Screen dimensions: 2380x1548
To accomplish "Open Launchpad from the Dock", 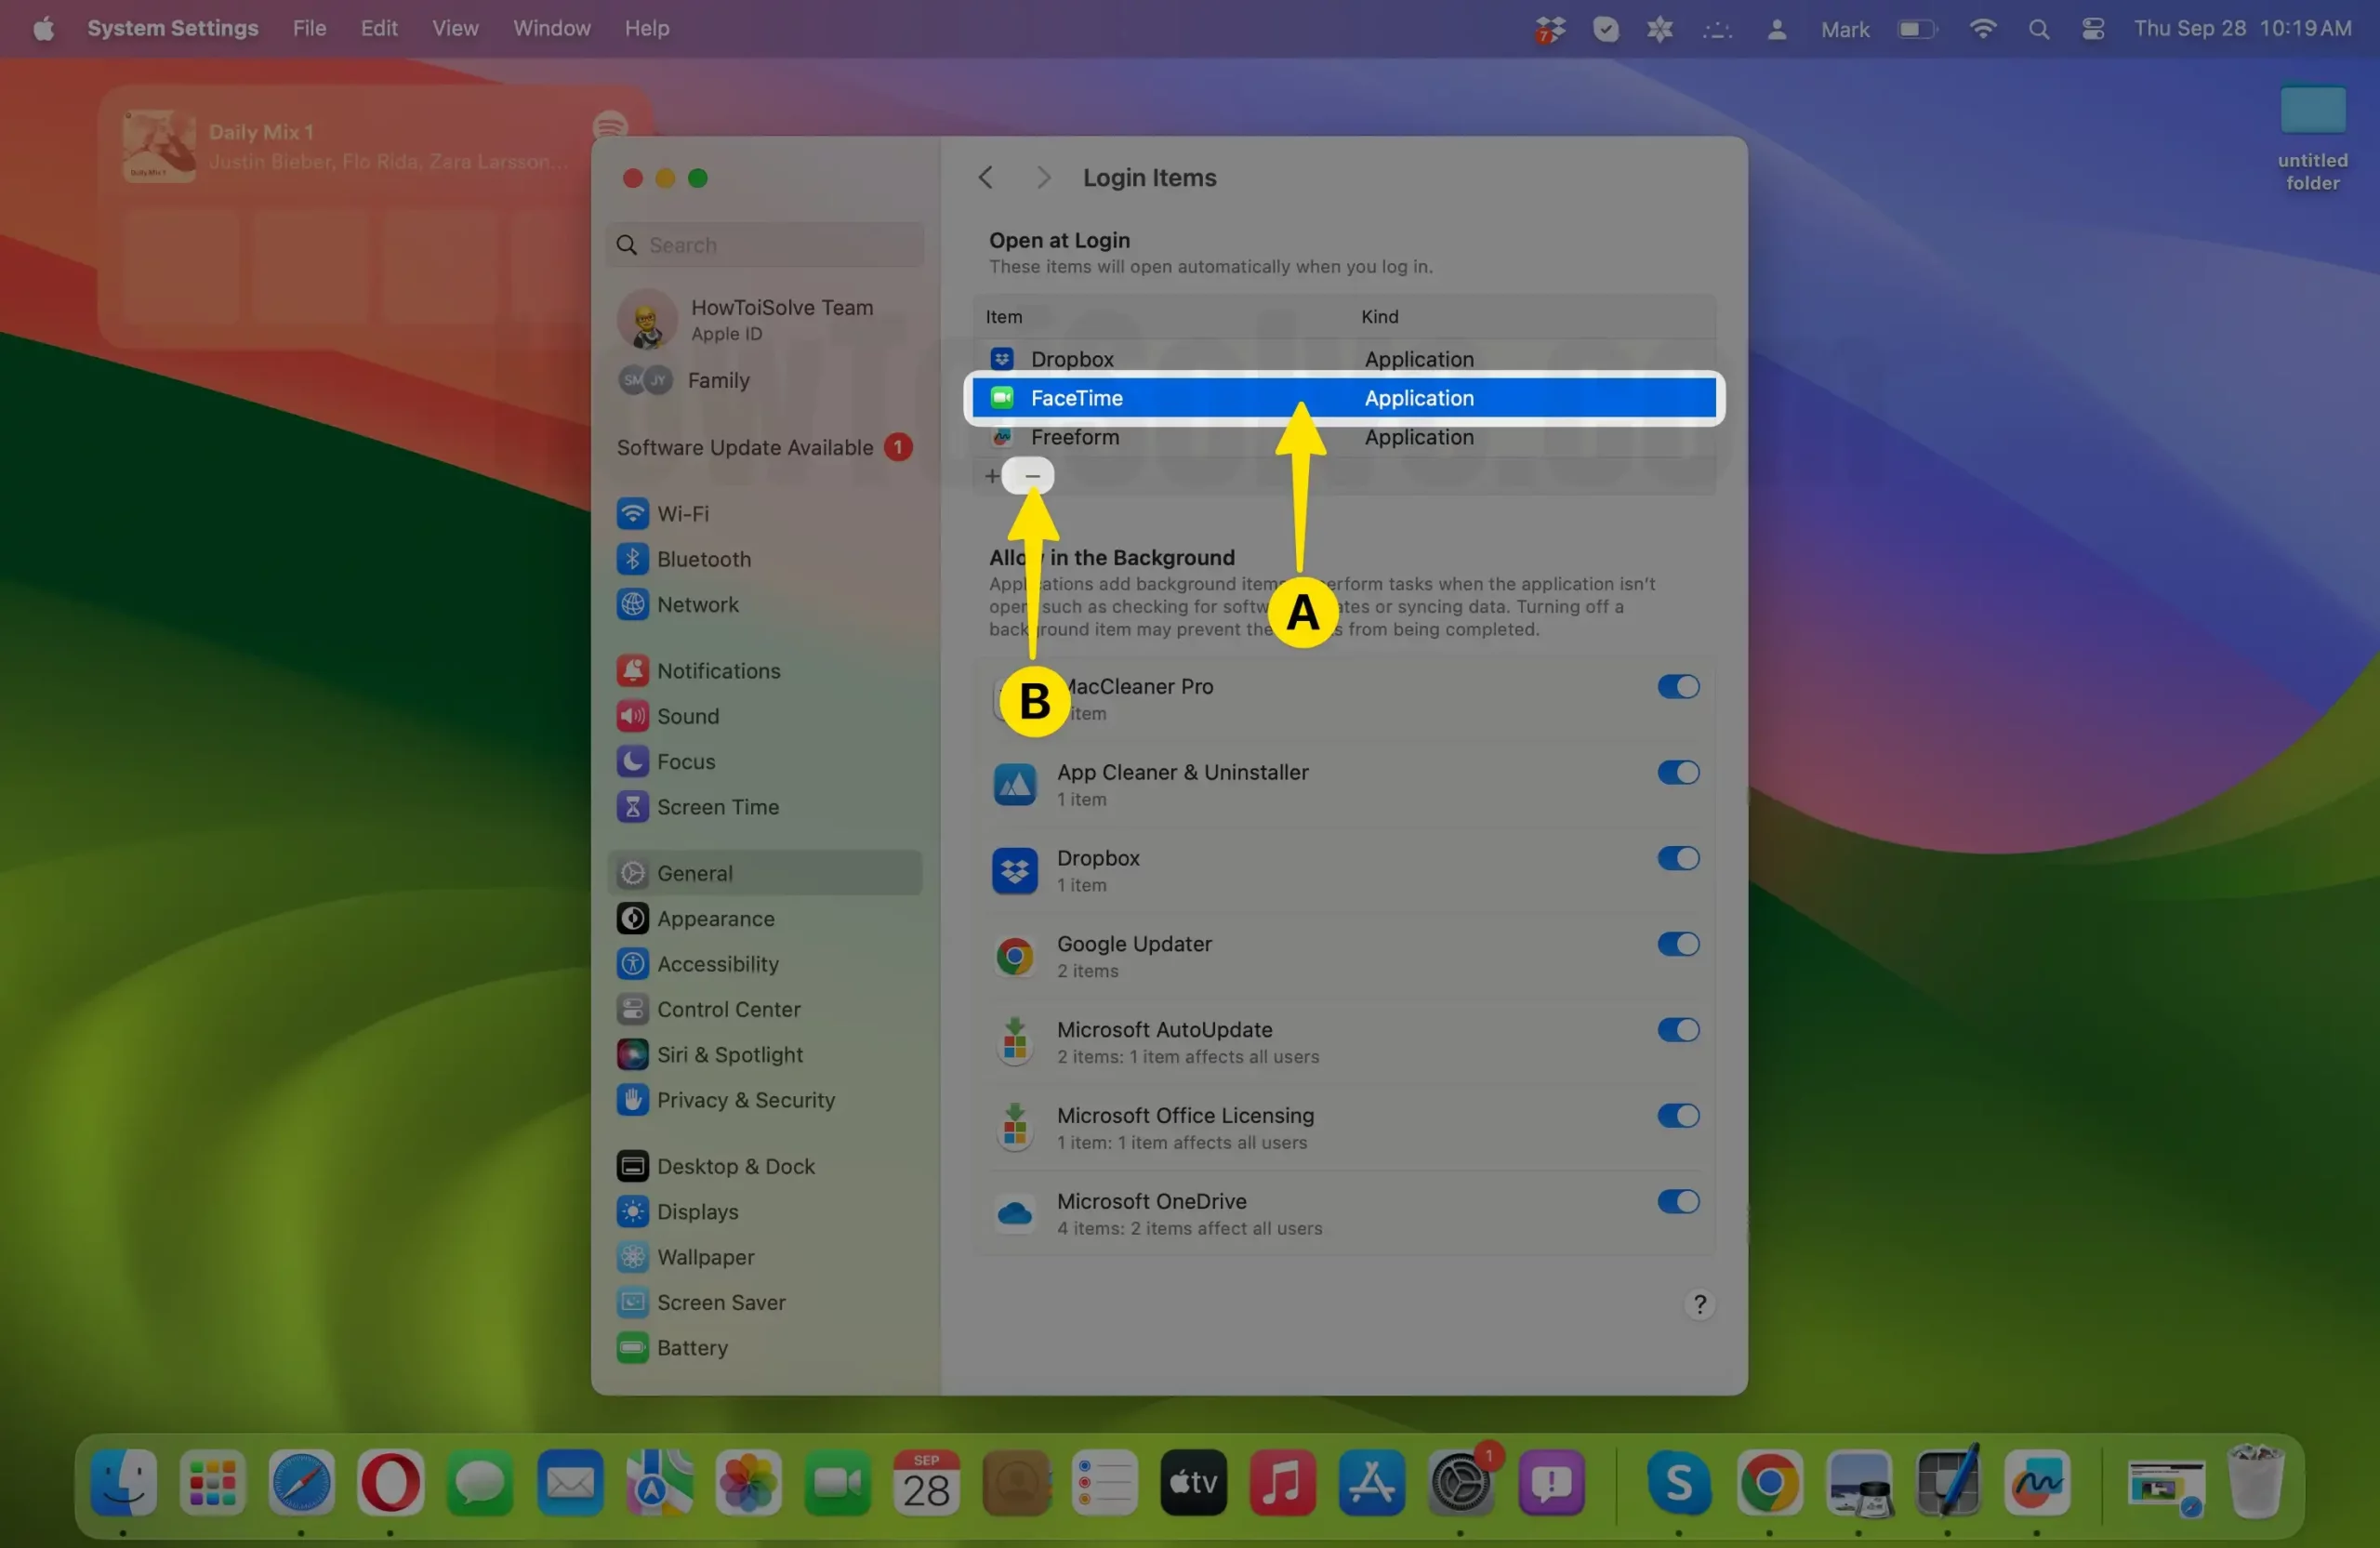I will click(212, 1482).
